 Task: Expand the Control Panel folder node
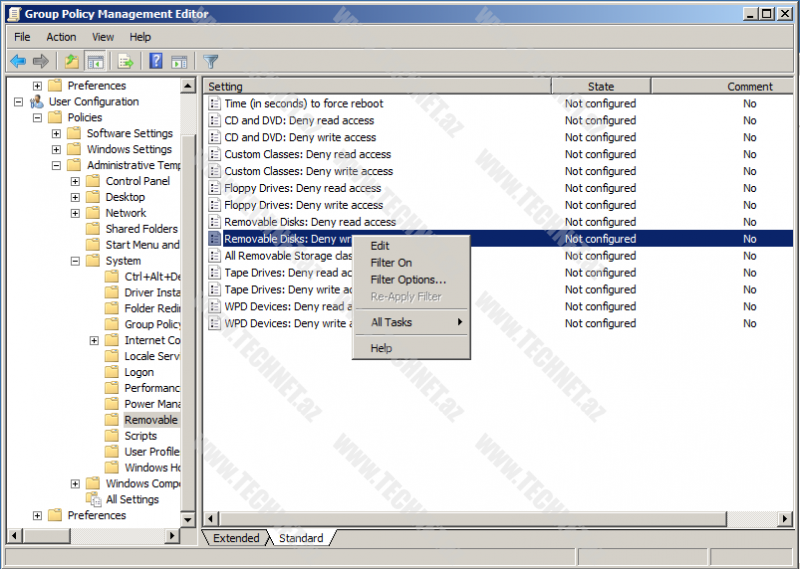pyautogui.click(x=76, y=181)
